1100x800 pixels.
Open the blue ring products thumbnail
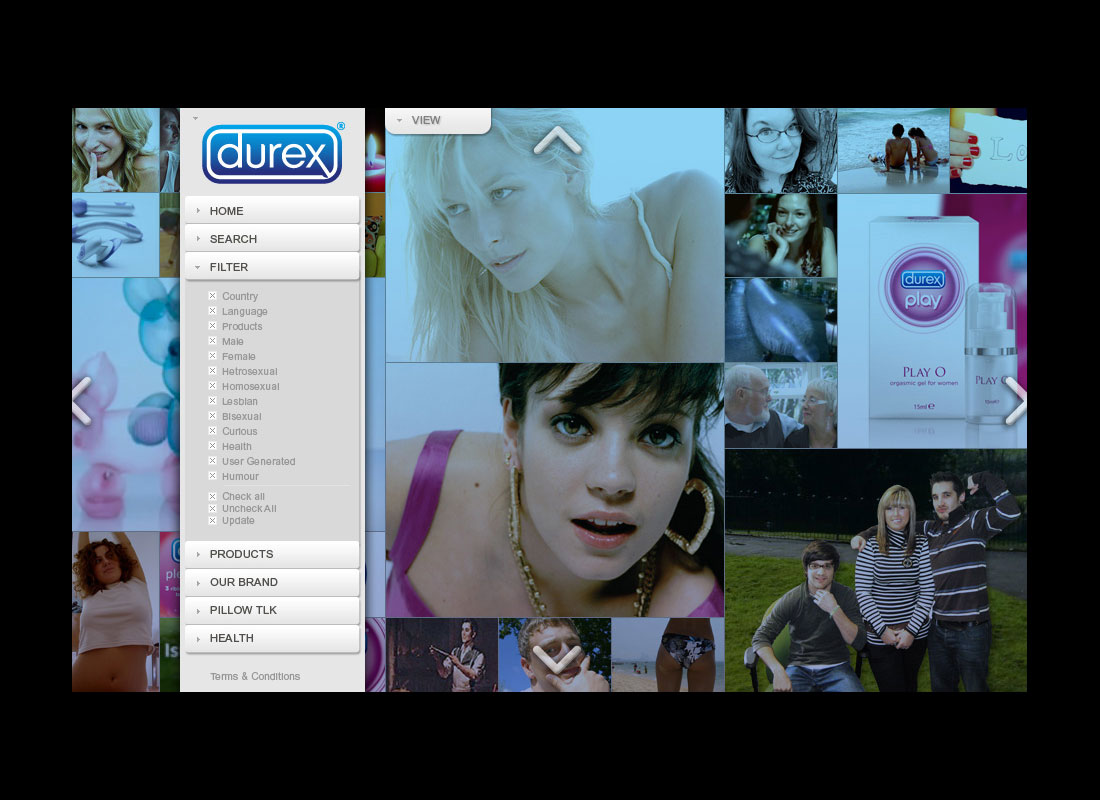[116, 235]
